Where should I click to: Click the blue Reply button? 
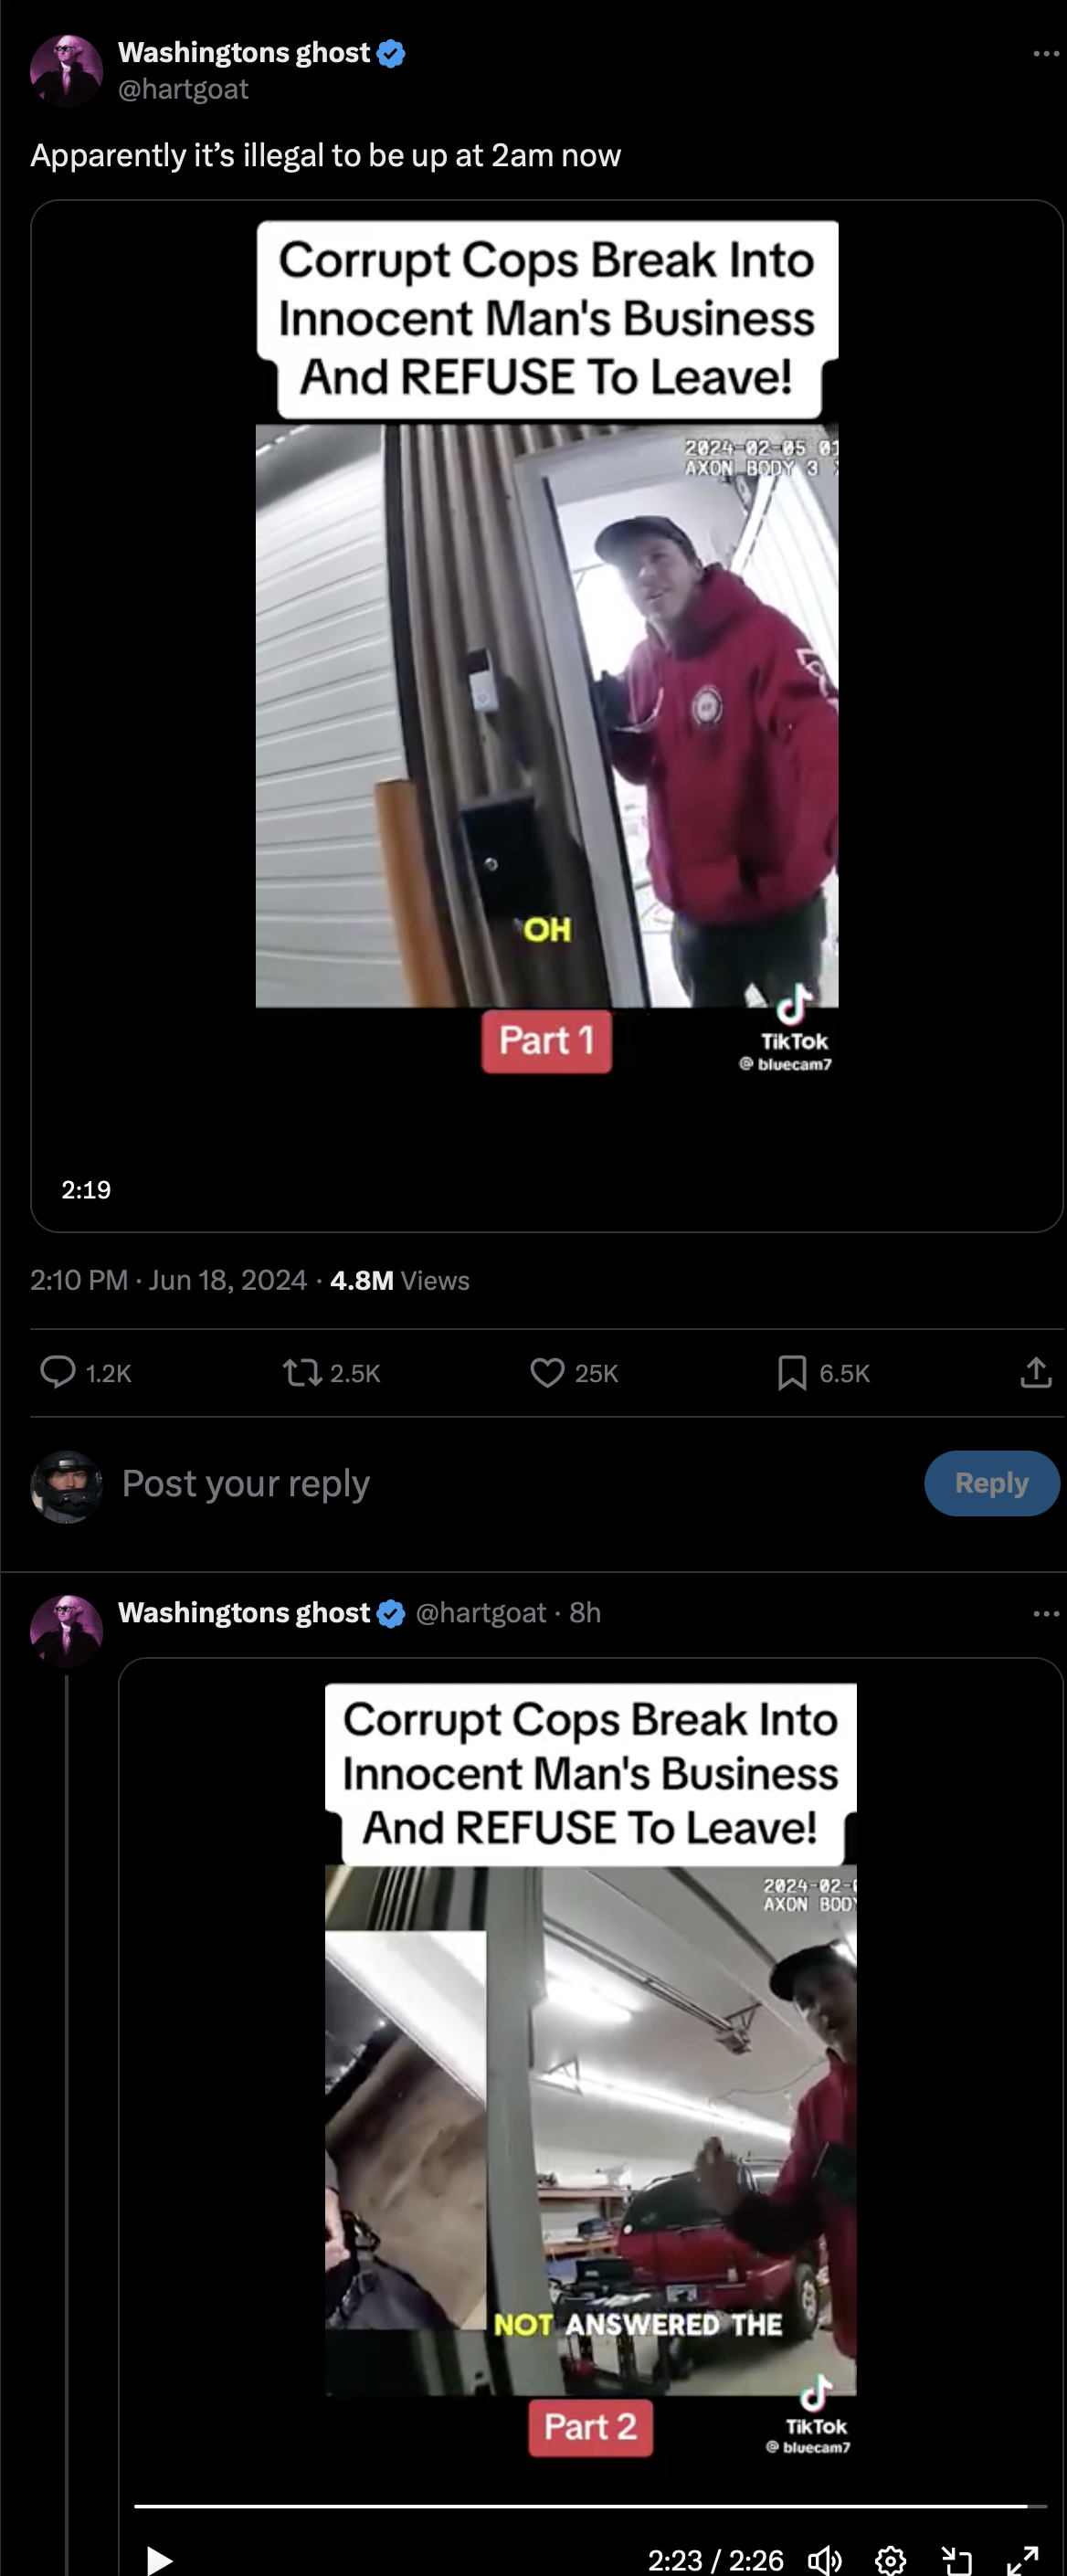click(x=991, y=1482)
